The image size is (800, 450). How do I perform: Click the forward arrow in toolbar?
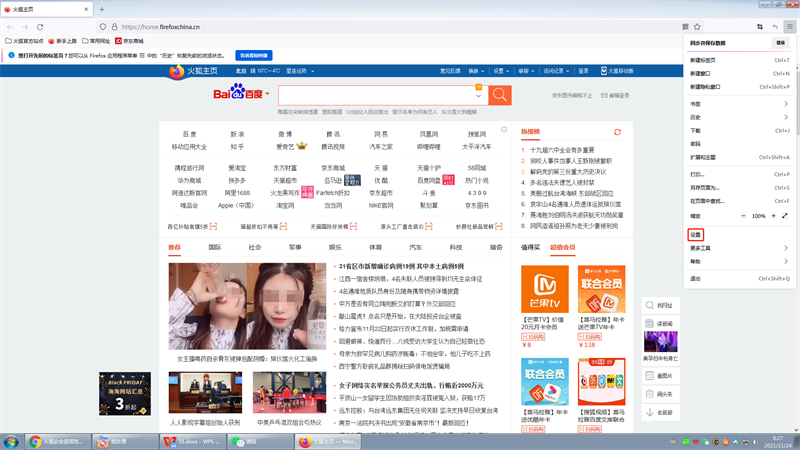pyautogui.click(x=24, y=27)
